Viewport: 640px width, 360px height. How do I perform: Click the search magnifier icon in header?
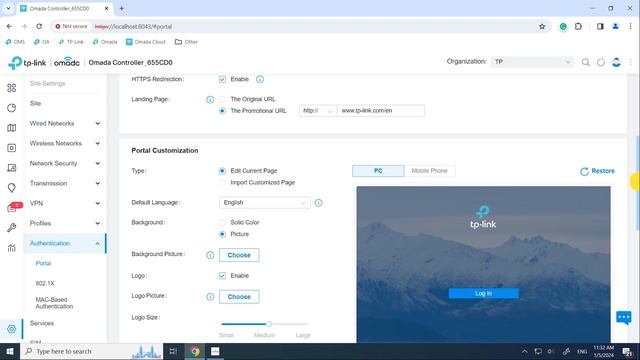585,62
